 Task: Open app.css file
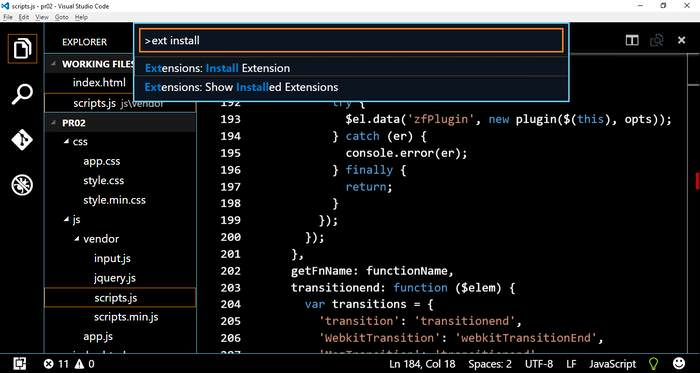[x=101, y=161]
